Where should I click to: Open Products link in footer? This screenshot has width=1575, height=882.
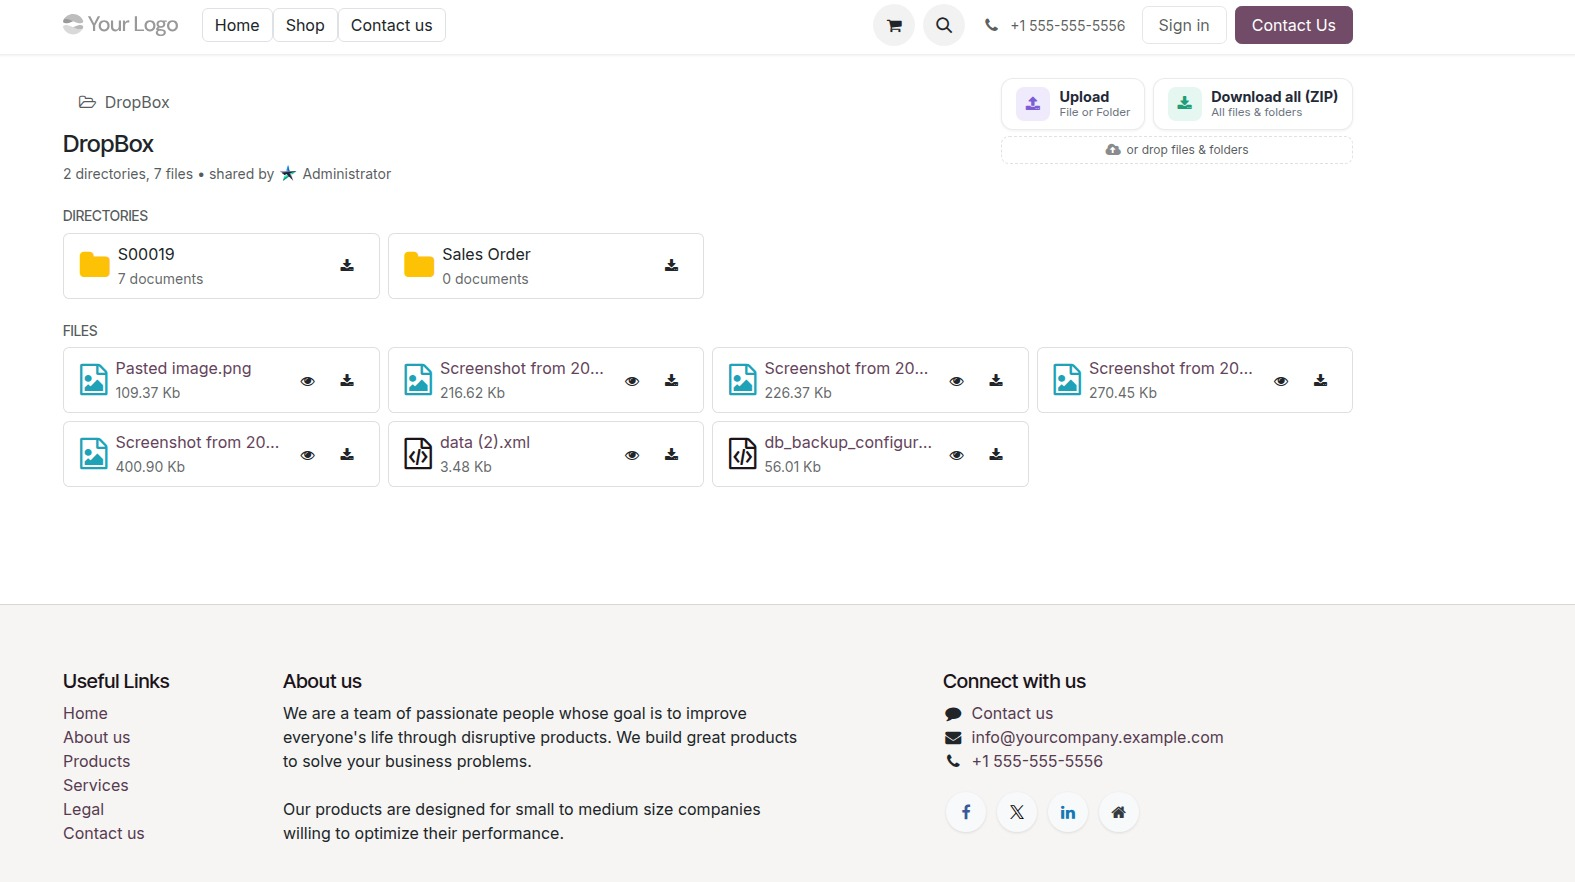coord(96,761)
